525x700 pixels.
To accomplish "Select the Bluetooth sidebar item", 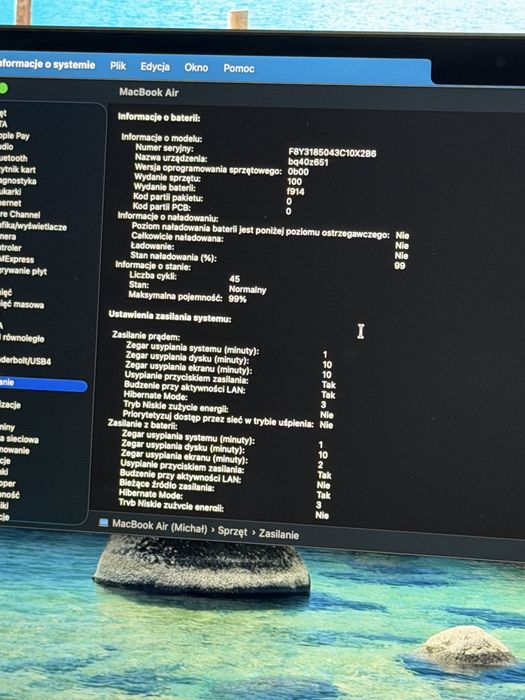I will point(14,158).
